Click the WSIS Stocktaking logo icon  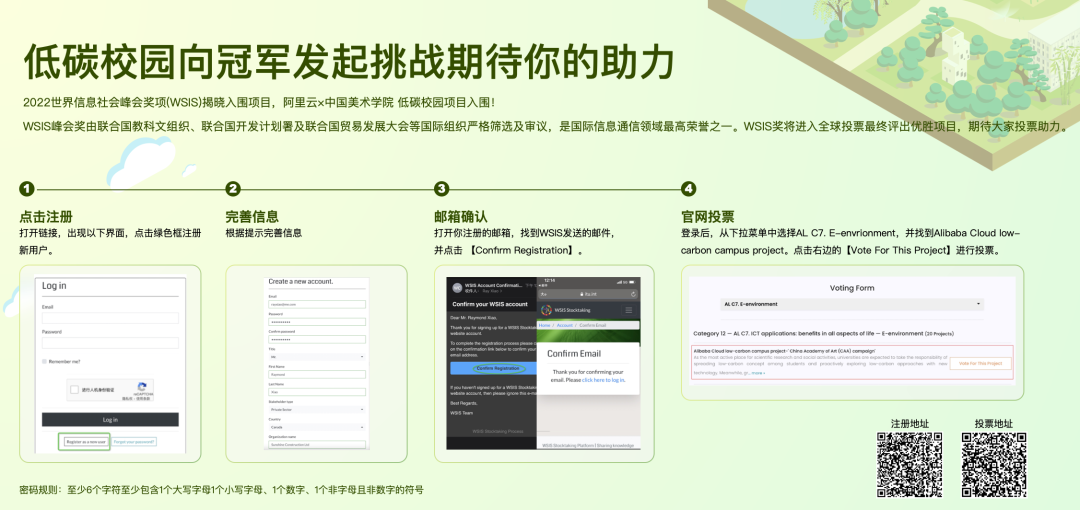(x=547, y=310)
